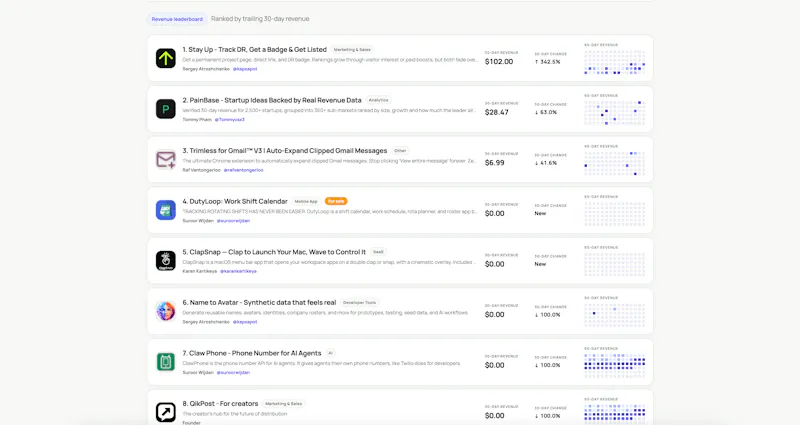Open @suroorwijdan handle on Claw Phone row
This screenshot has height=425, width=800.
click(233, 372)
